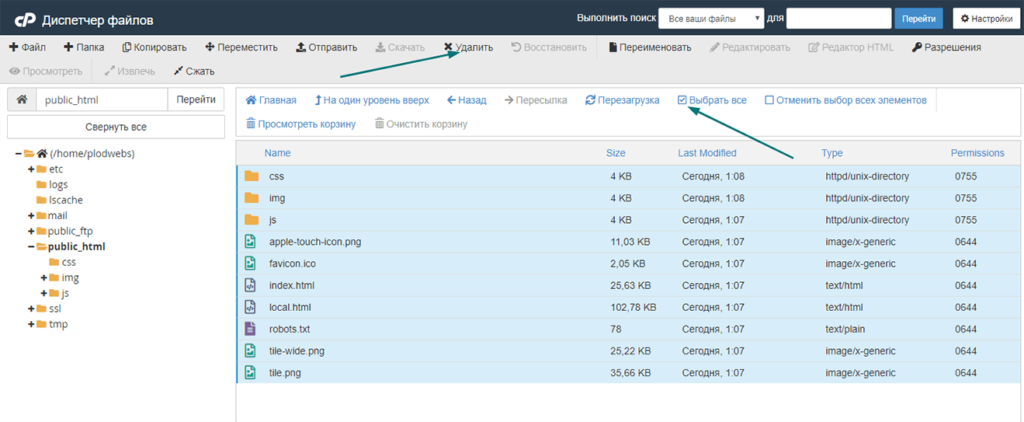Click the css folder icon in file list
Viewport: 1024px width, 422px height.
[251, 176]
